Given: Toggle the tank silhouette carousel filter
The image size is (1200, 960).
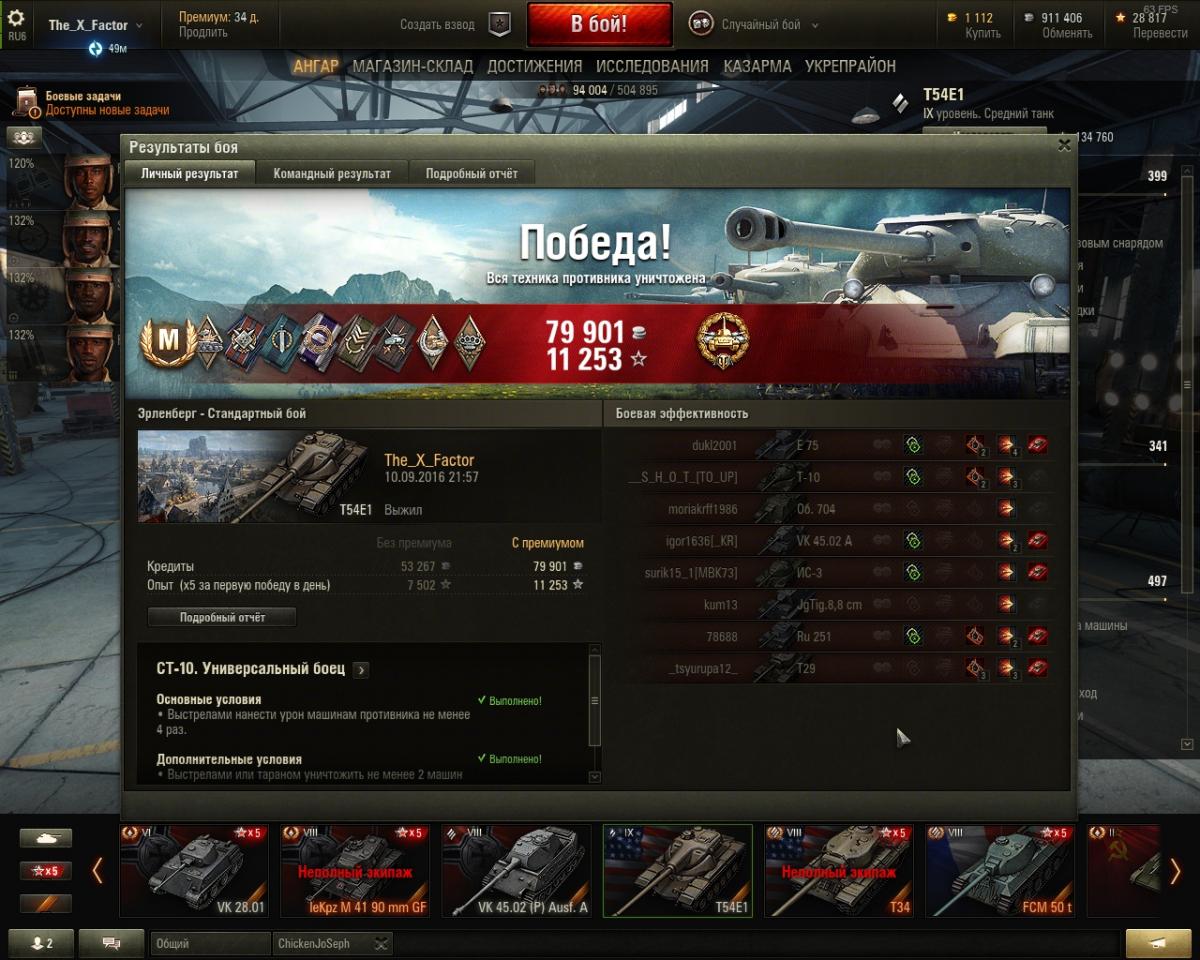Looking at the screenshot, I should tap(46, 838).
